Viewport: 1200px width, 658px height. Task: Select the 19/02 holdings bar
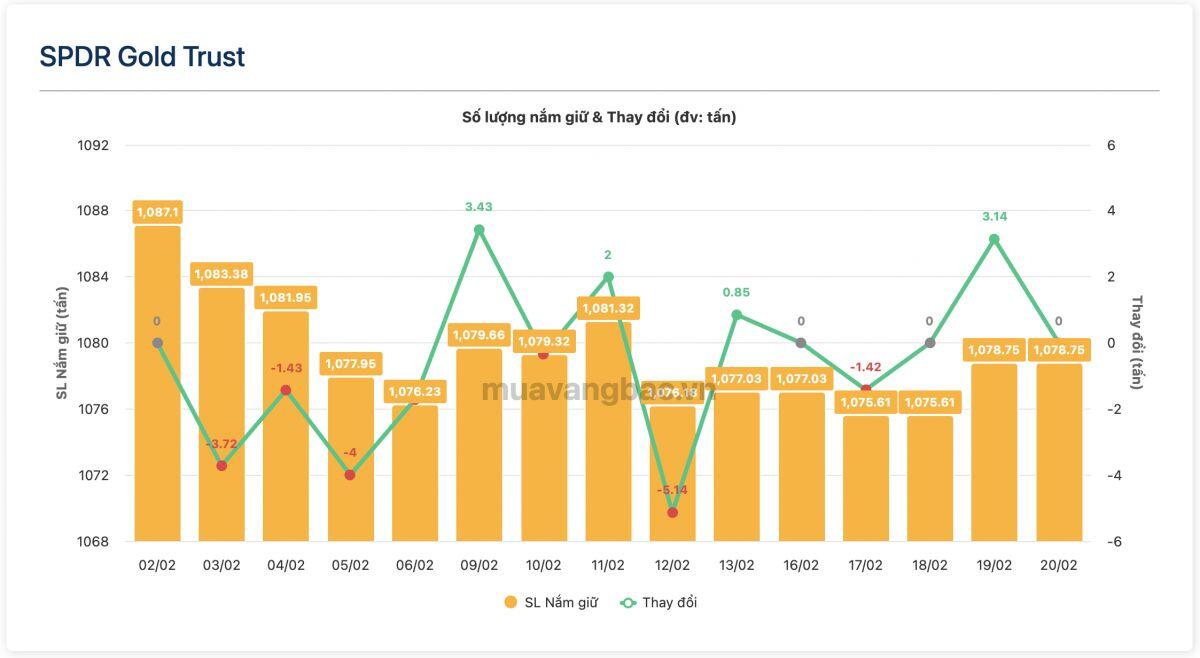coord(994,452)
